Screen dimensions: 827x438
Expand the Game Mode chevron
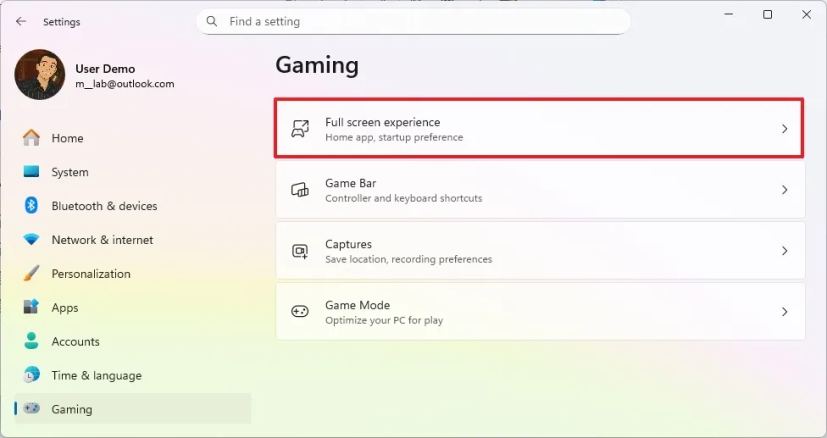(x=784, y=311)
